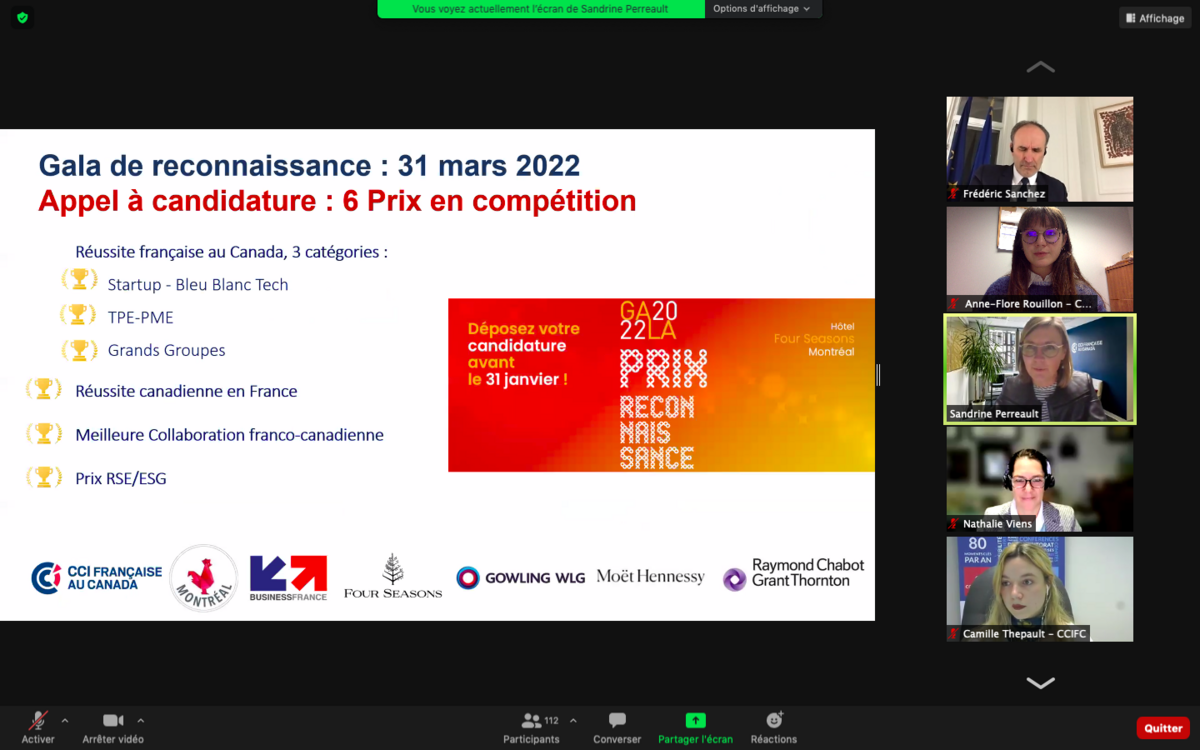The width and height of the screenshot is (1200, 750).
Task: Click the green shield encryption icon
Action: pyautogui.click(x=23, y=18)
